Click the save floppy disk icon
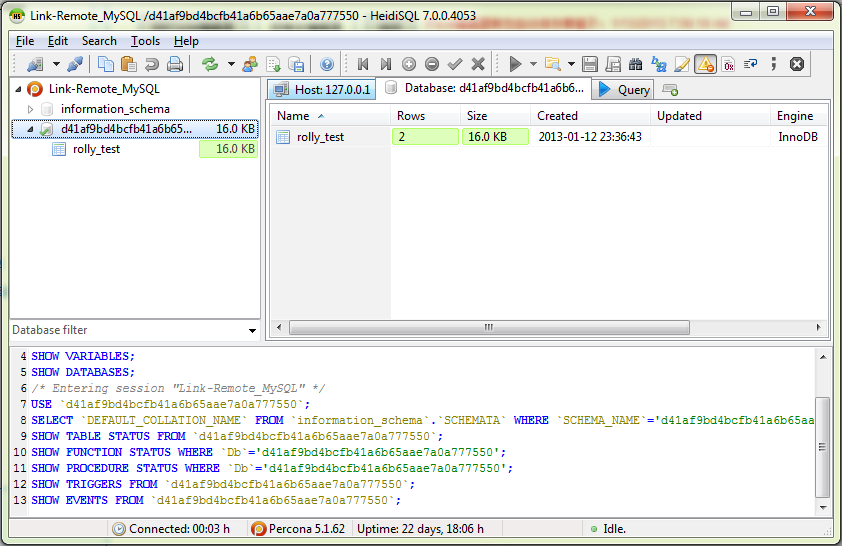The image size is (842, 546). [x=590, y=64]
